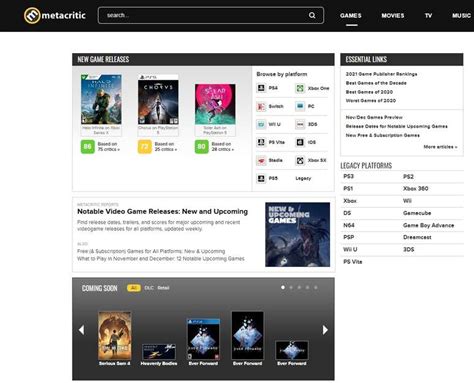Click the More articles link
Screen dimensions: 474x383
pos(440,147)
